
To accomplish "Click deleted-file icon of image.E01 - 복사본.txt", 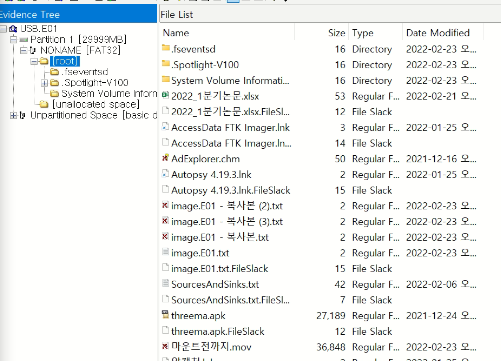I will (165, 236).
